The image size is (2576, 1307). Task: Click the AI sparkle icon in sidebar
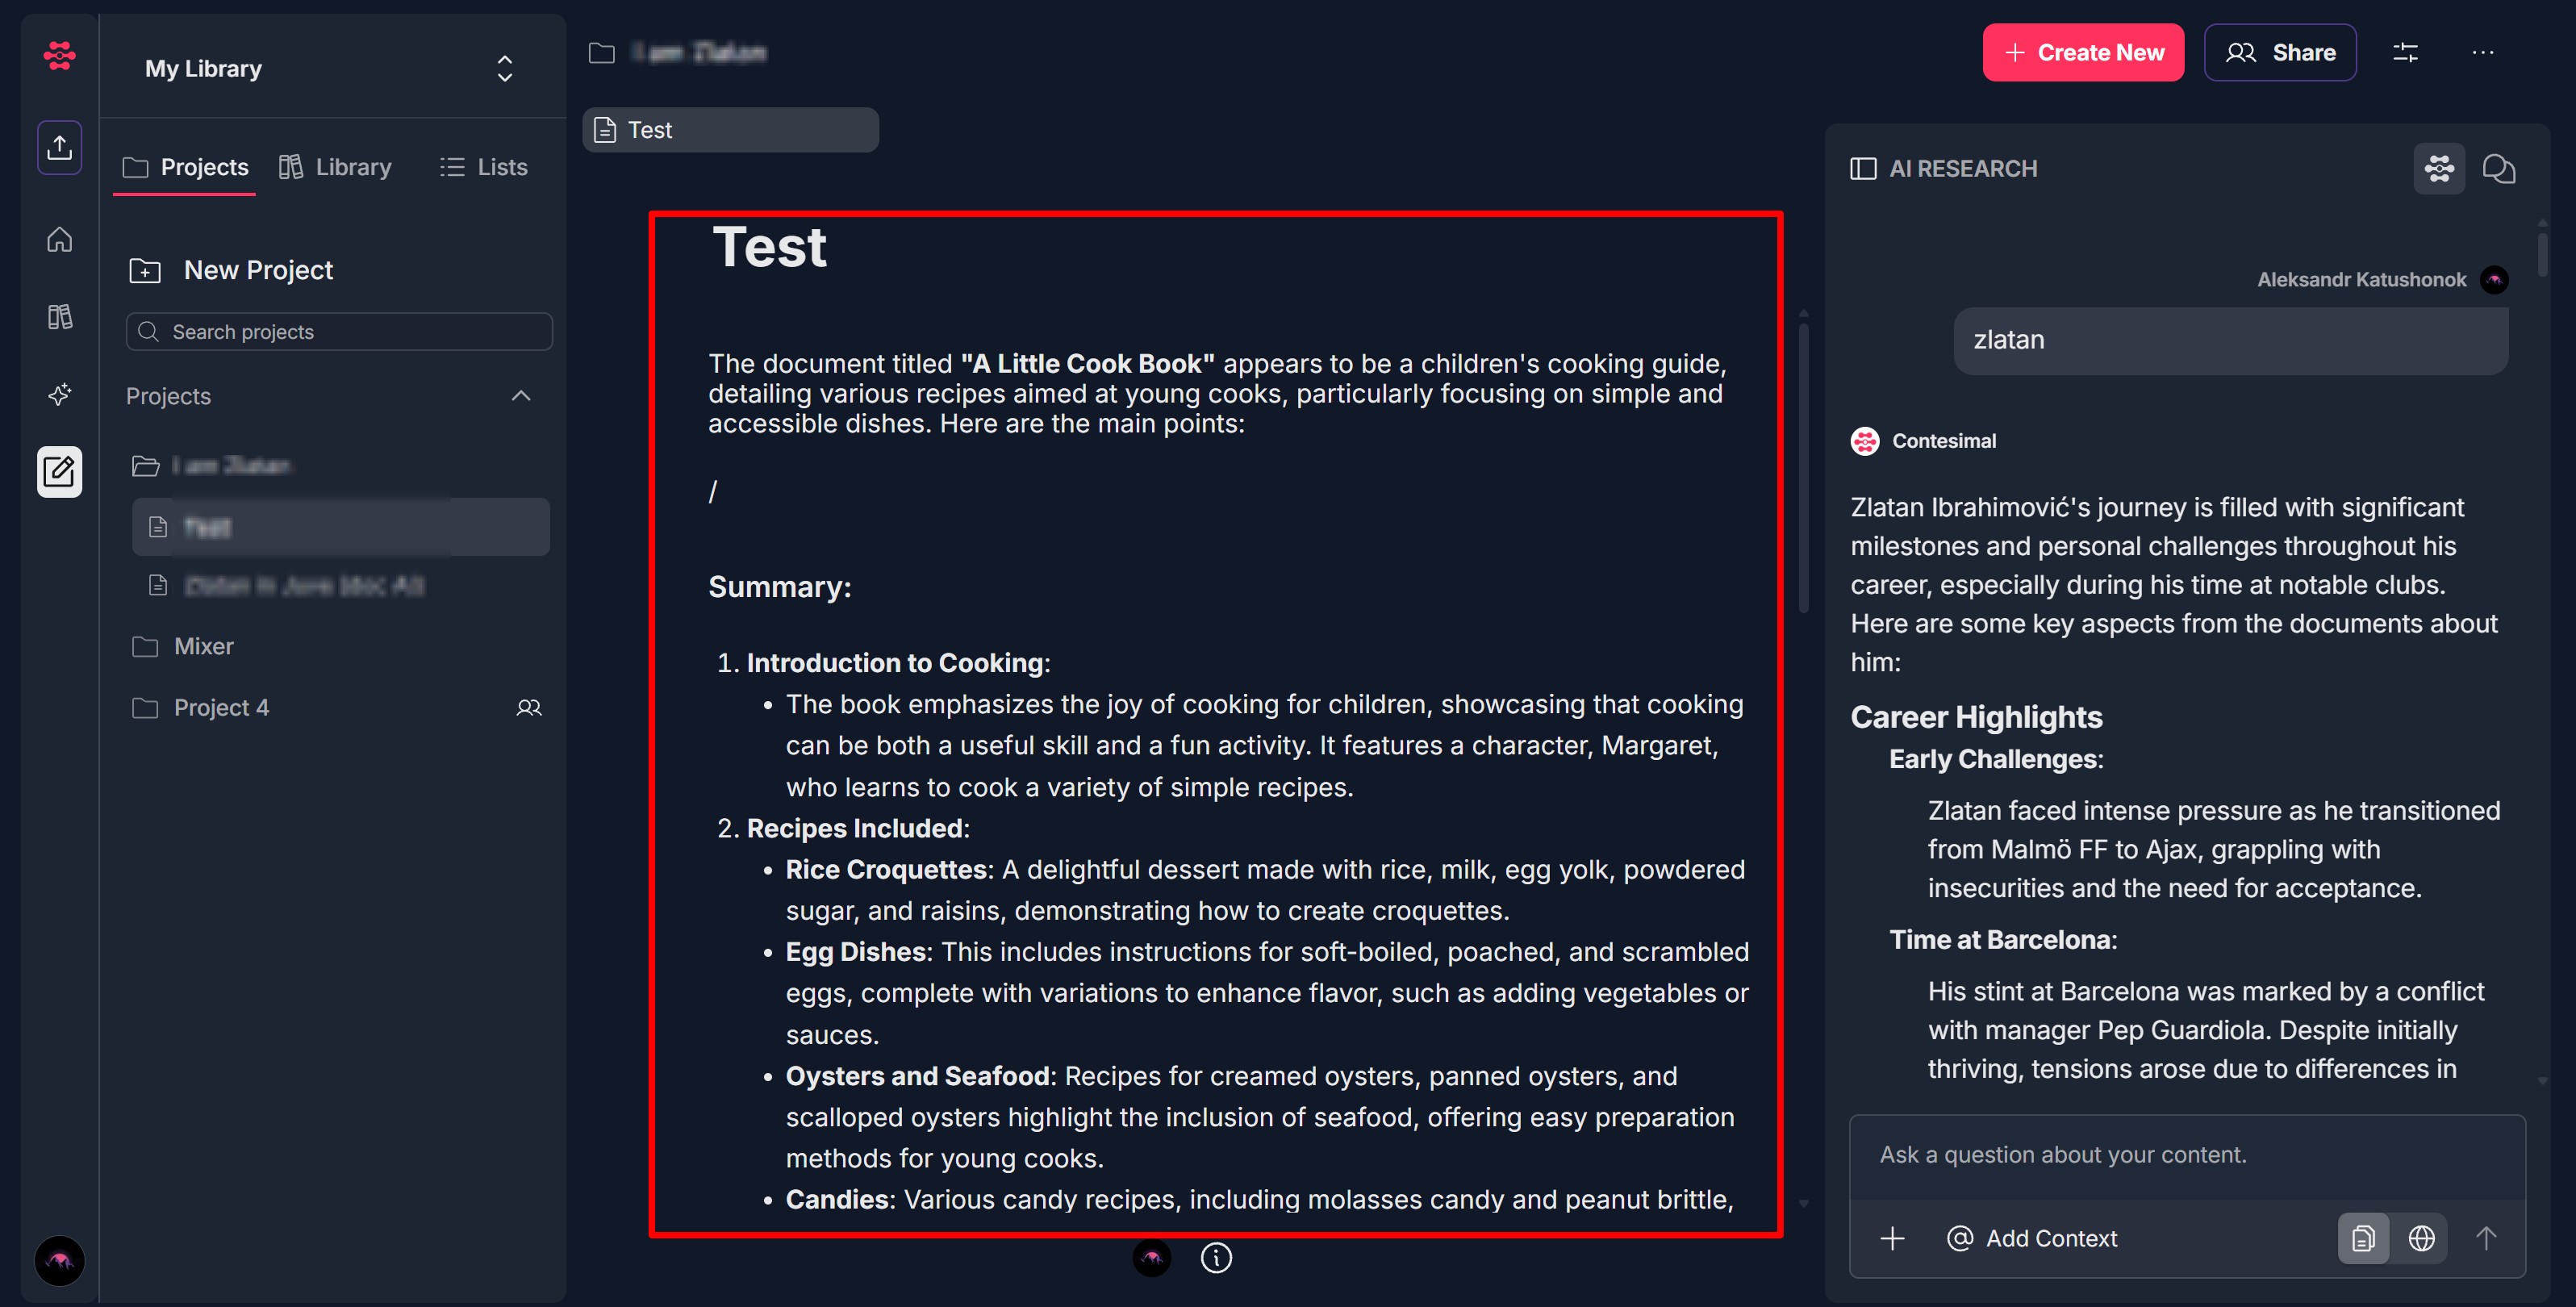(59, 394)
